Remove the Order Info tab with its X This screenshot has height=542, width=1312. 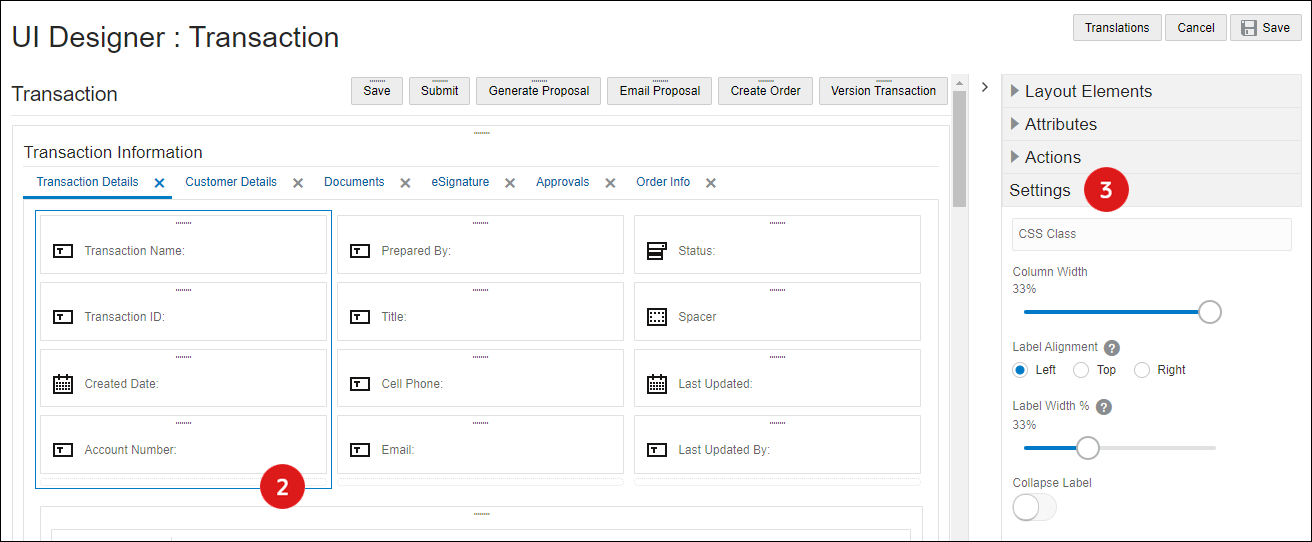711,183
